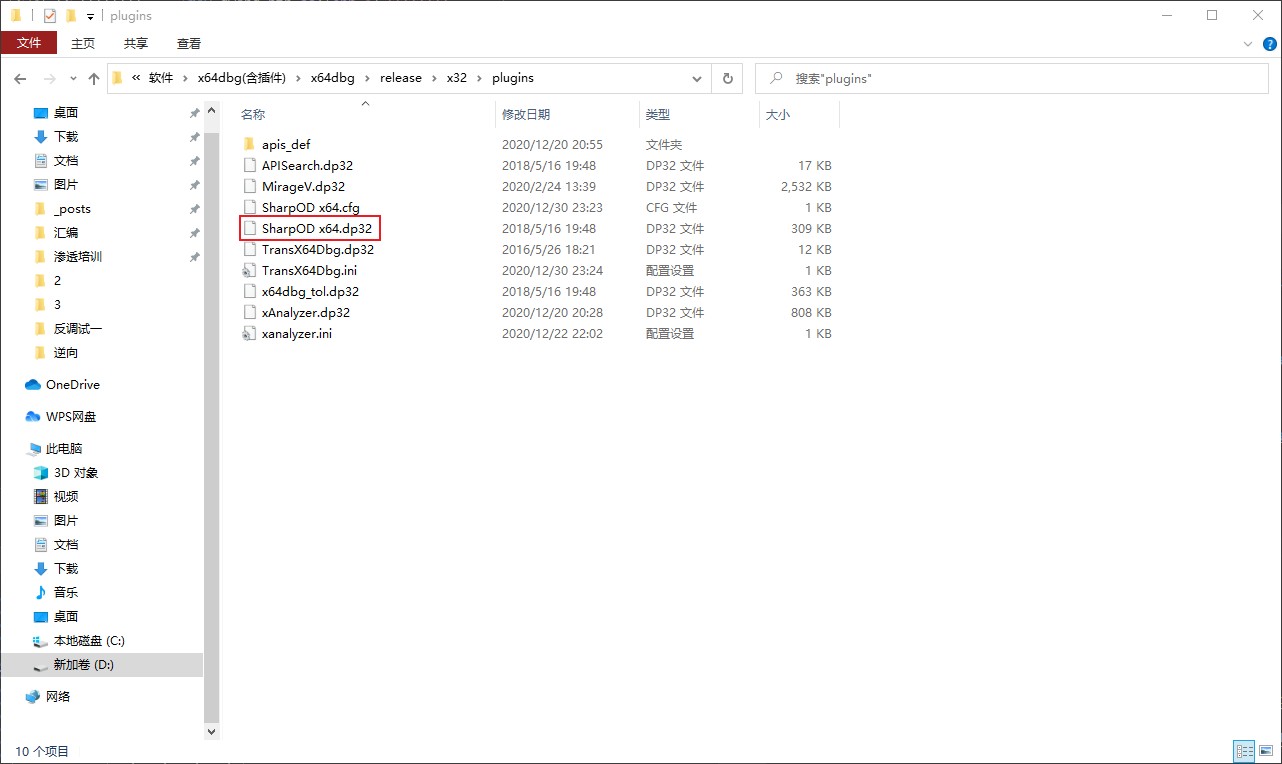Select the TransX64Dbg.dp32 file icon
The image size is (1282, 764).
pos(250,249)
